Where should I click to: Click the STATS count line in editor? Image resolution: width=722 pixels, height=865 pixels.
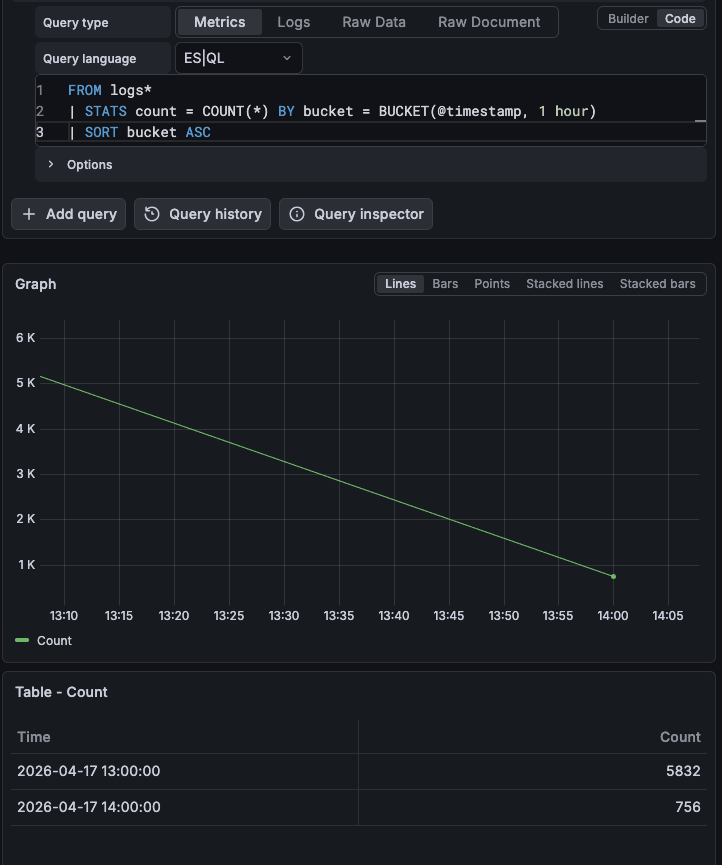tap(332, 111)
